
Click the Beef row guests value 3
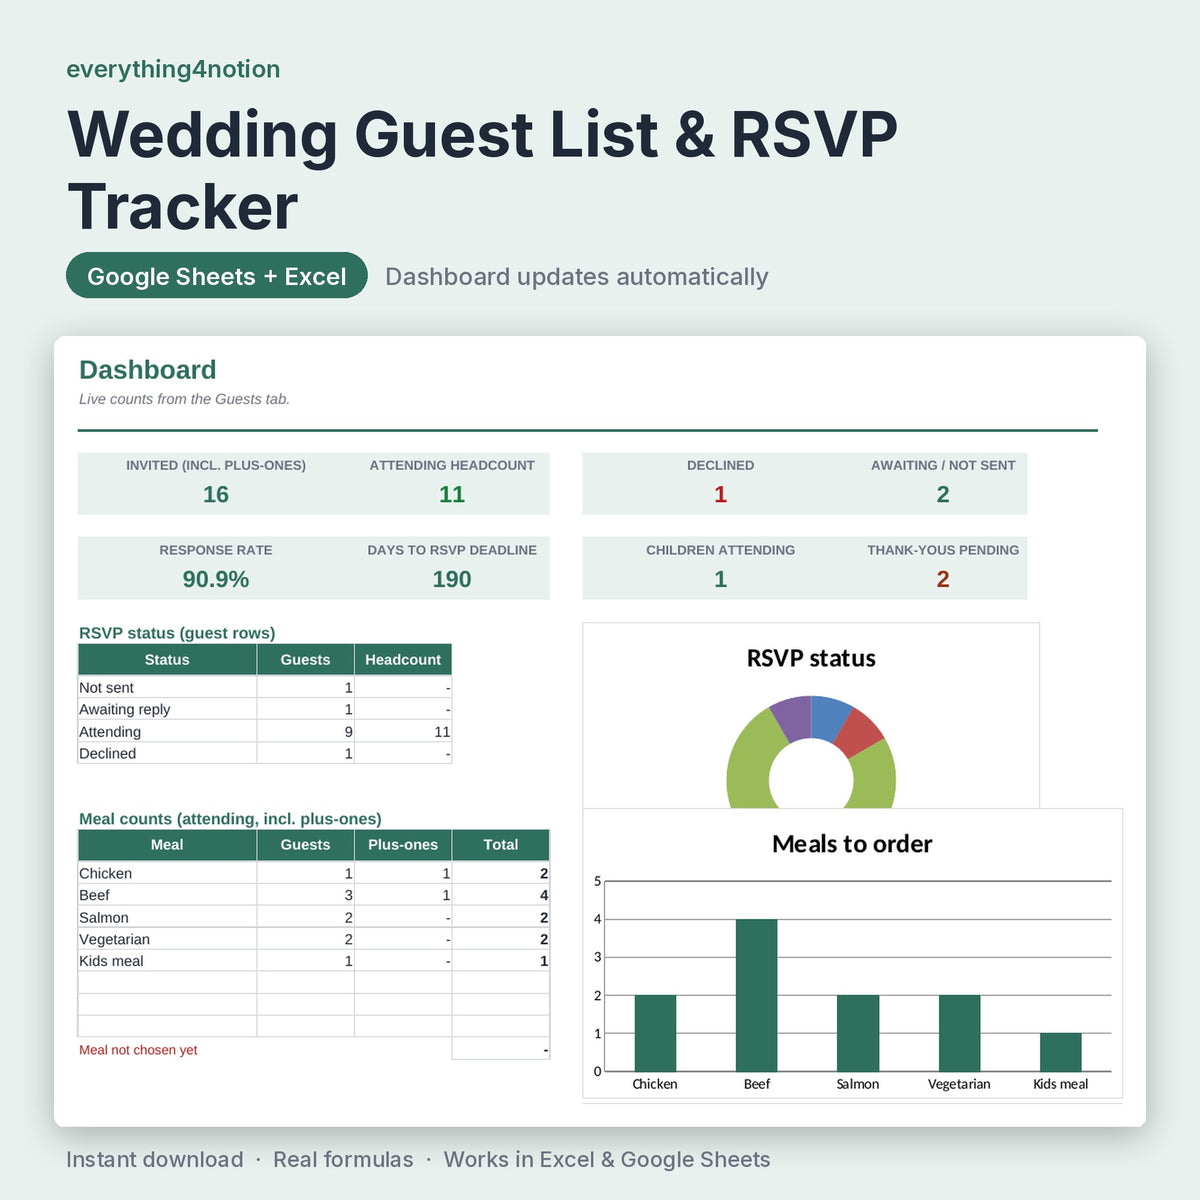coord(305,895)
